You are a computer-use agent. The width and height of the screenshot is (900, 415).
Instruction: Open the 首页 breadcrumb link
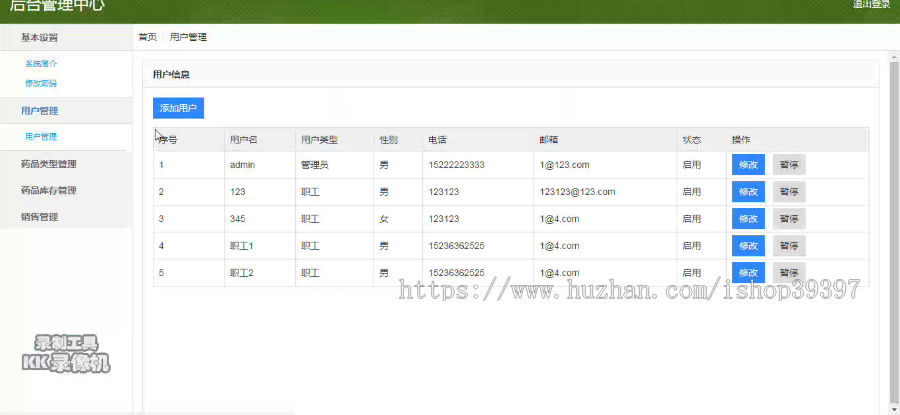[x=148, y=37]
